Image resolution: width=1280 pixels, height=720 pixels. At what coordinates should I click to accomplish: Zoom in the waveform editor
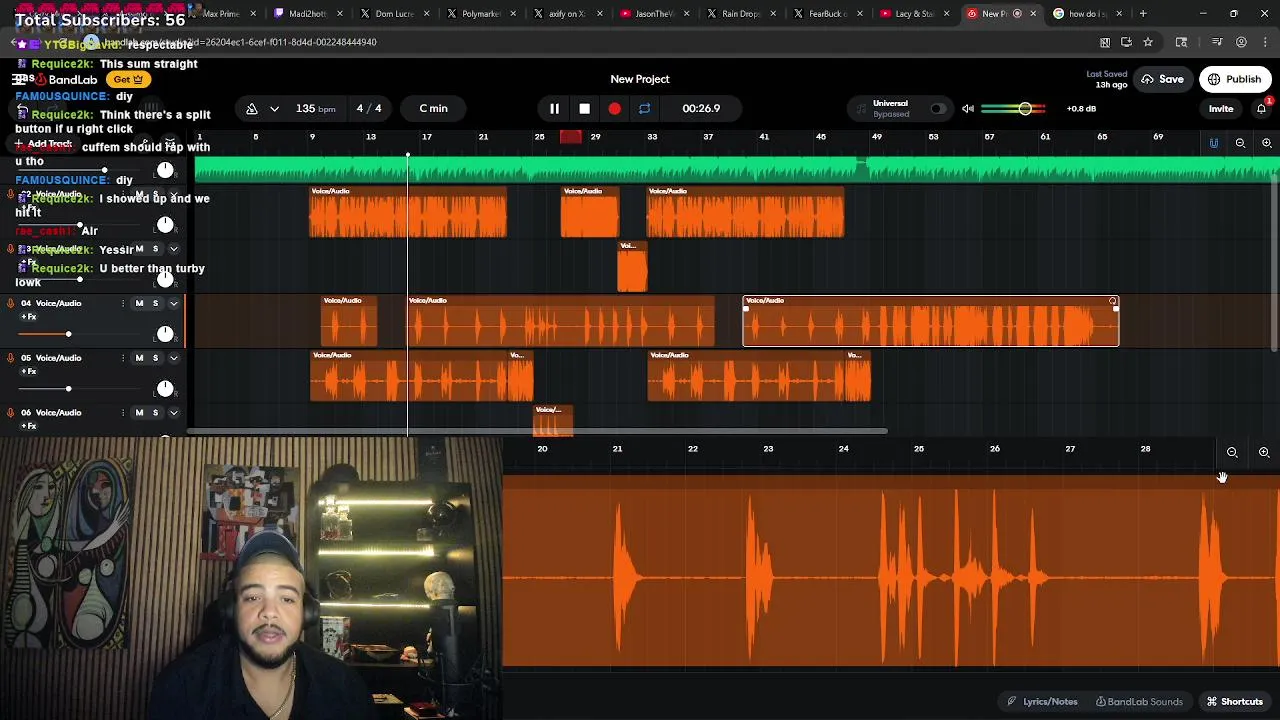[x=1264, y=452]
